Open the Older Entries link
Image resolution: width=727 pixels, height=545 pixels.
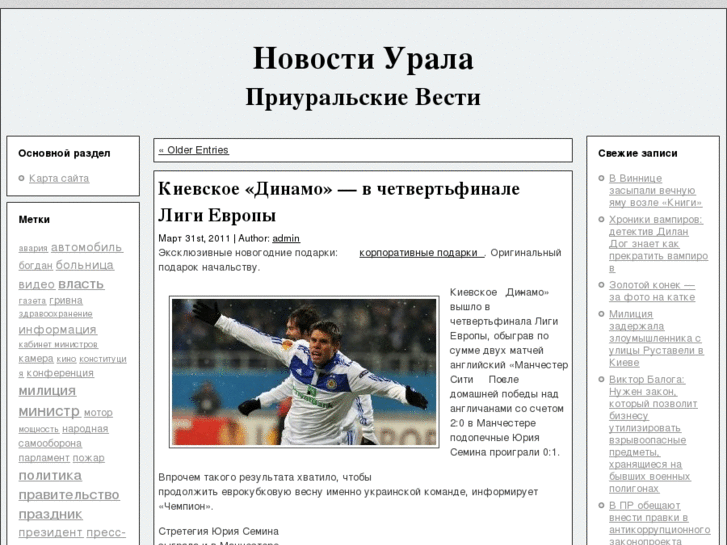(x=193, y=150)
